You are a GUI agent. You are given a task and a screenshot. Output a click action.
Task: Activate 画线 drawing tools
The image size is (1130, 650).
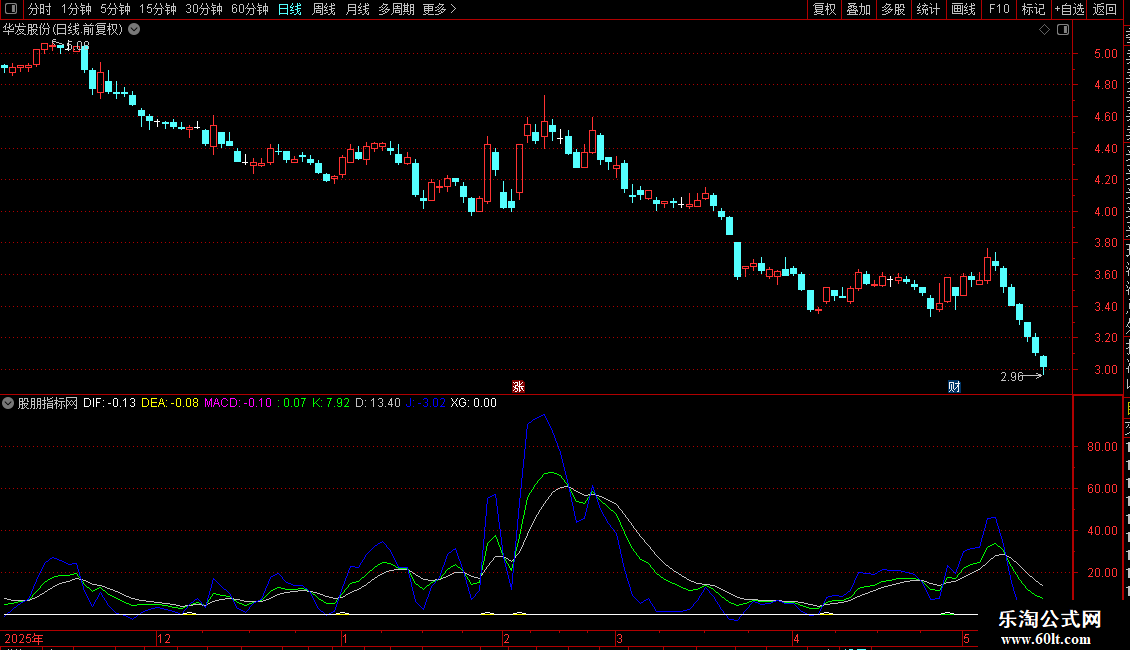pos(964,9)
